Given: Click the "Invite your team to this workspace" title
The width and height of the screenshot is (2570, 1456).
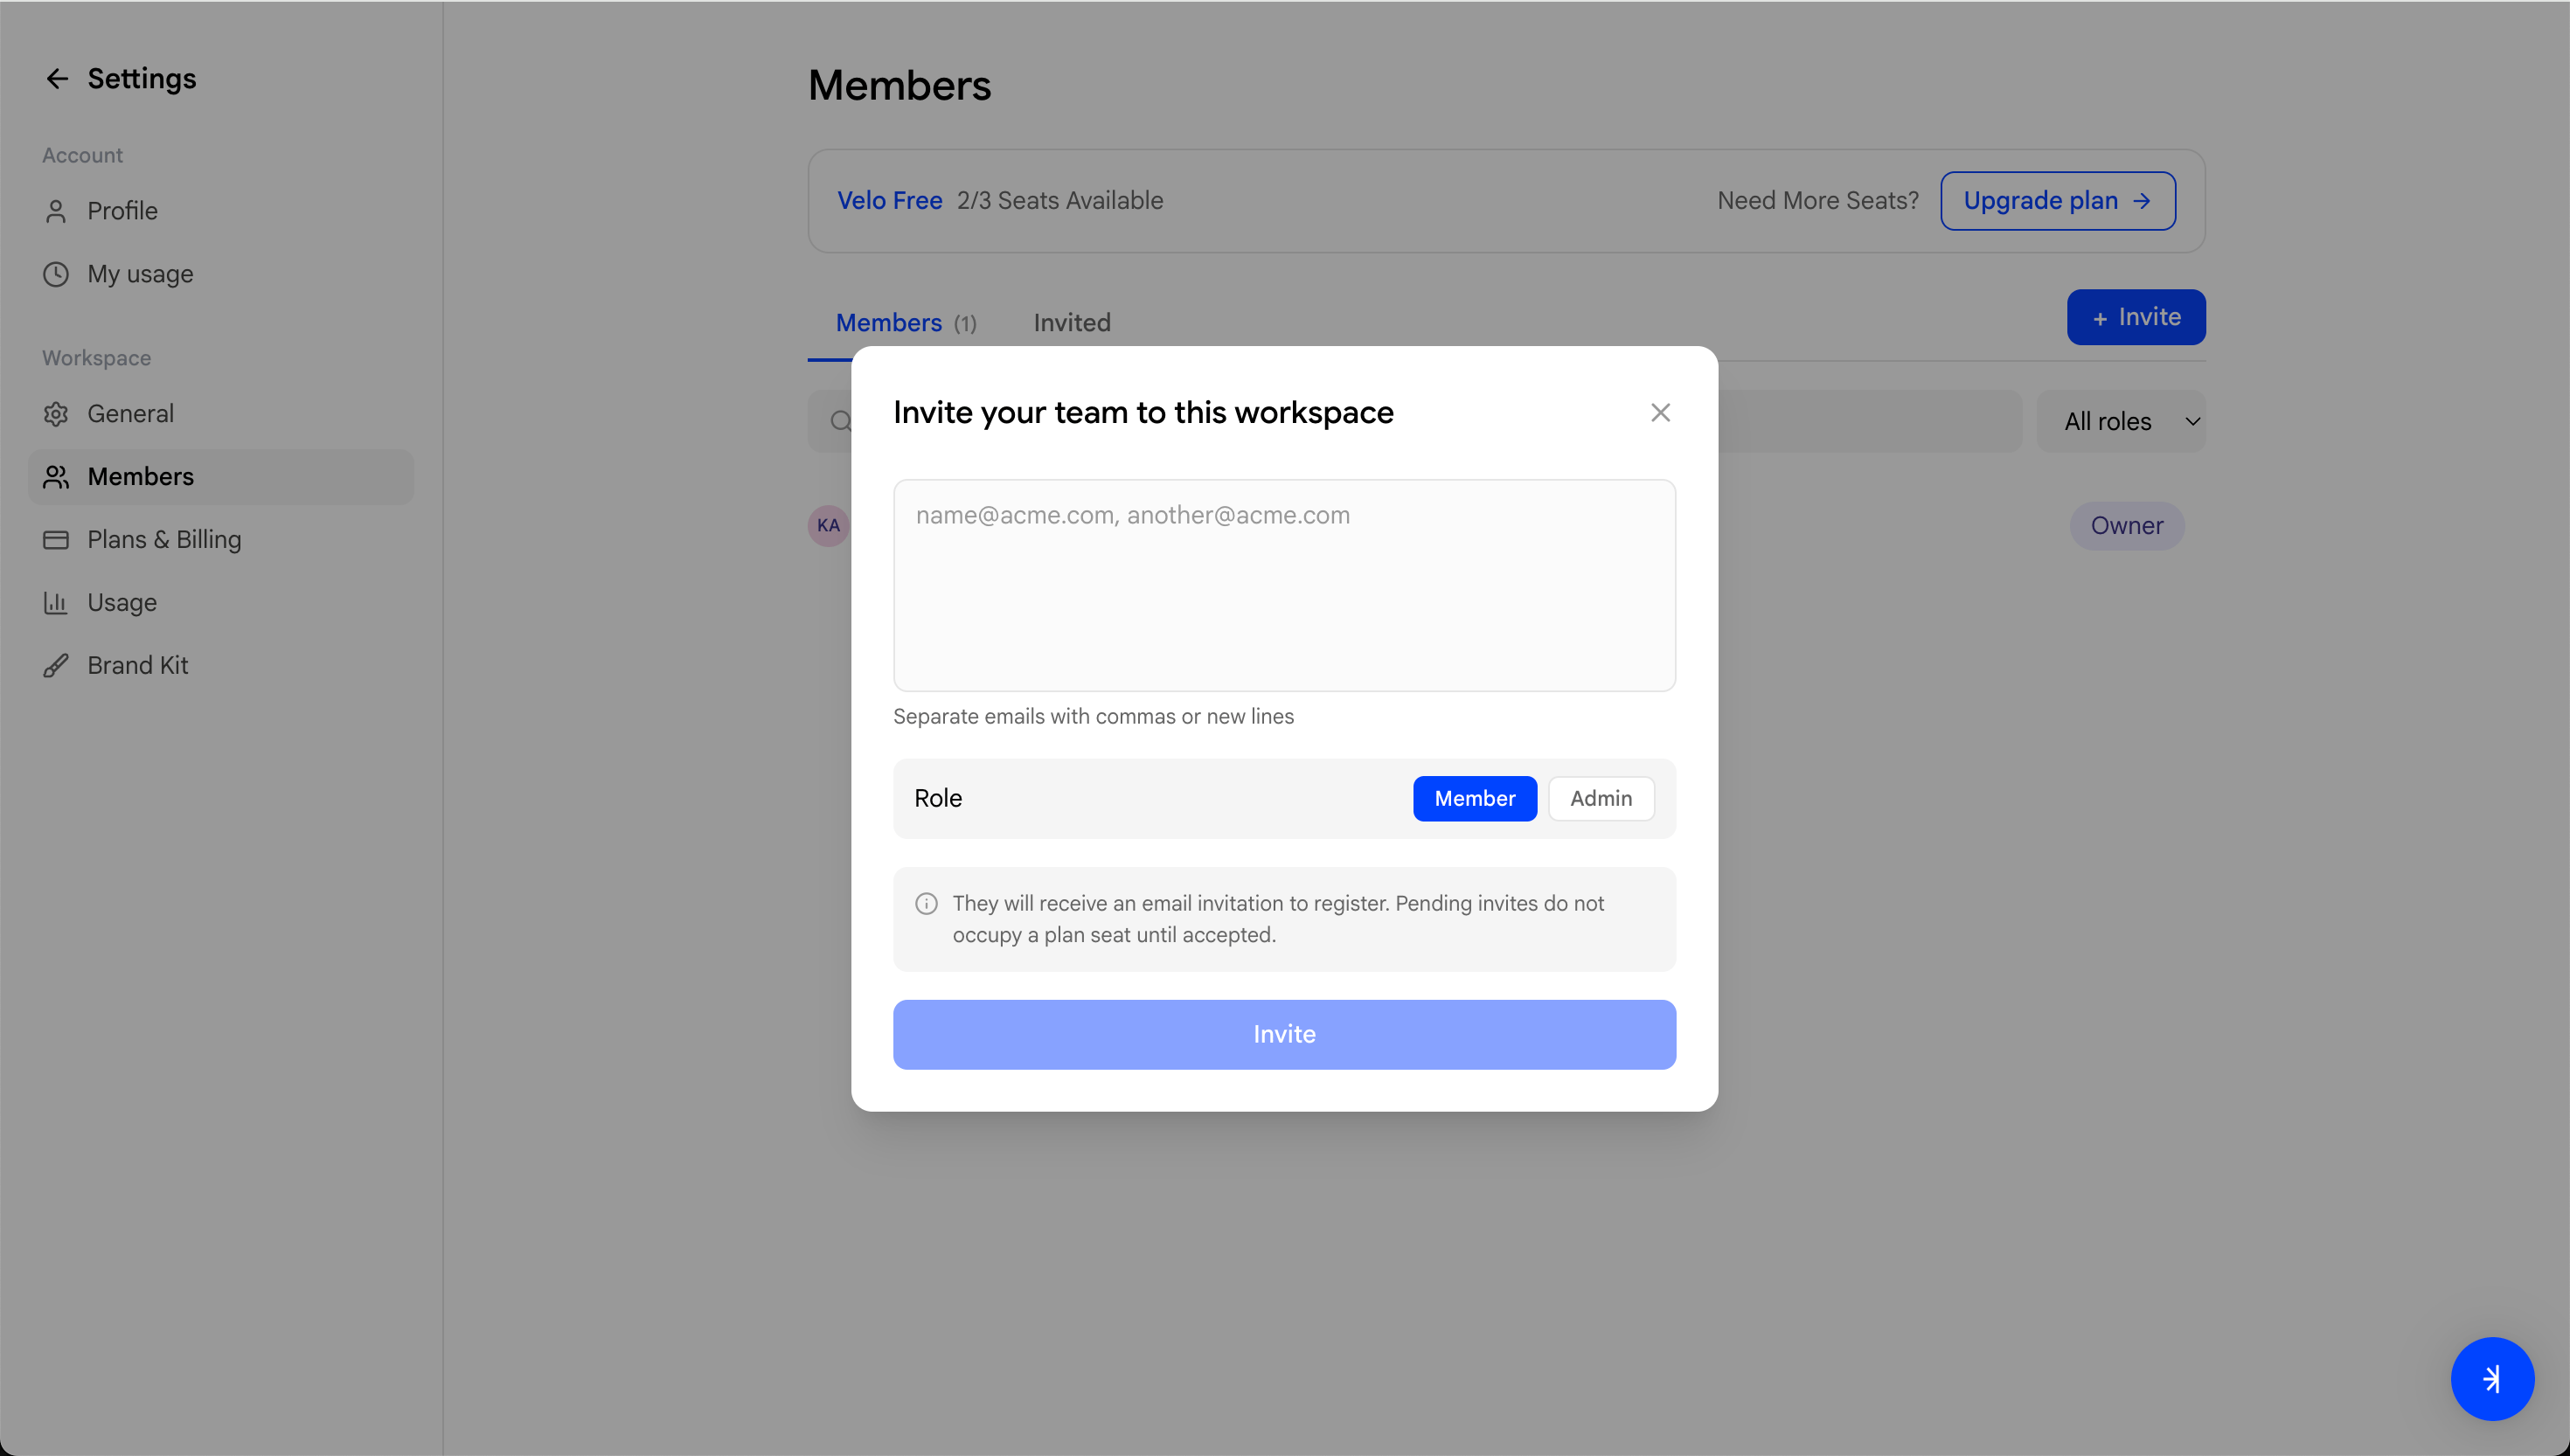Looking at the screenshot, I should pos(1143,412).
